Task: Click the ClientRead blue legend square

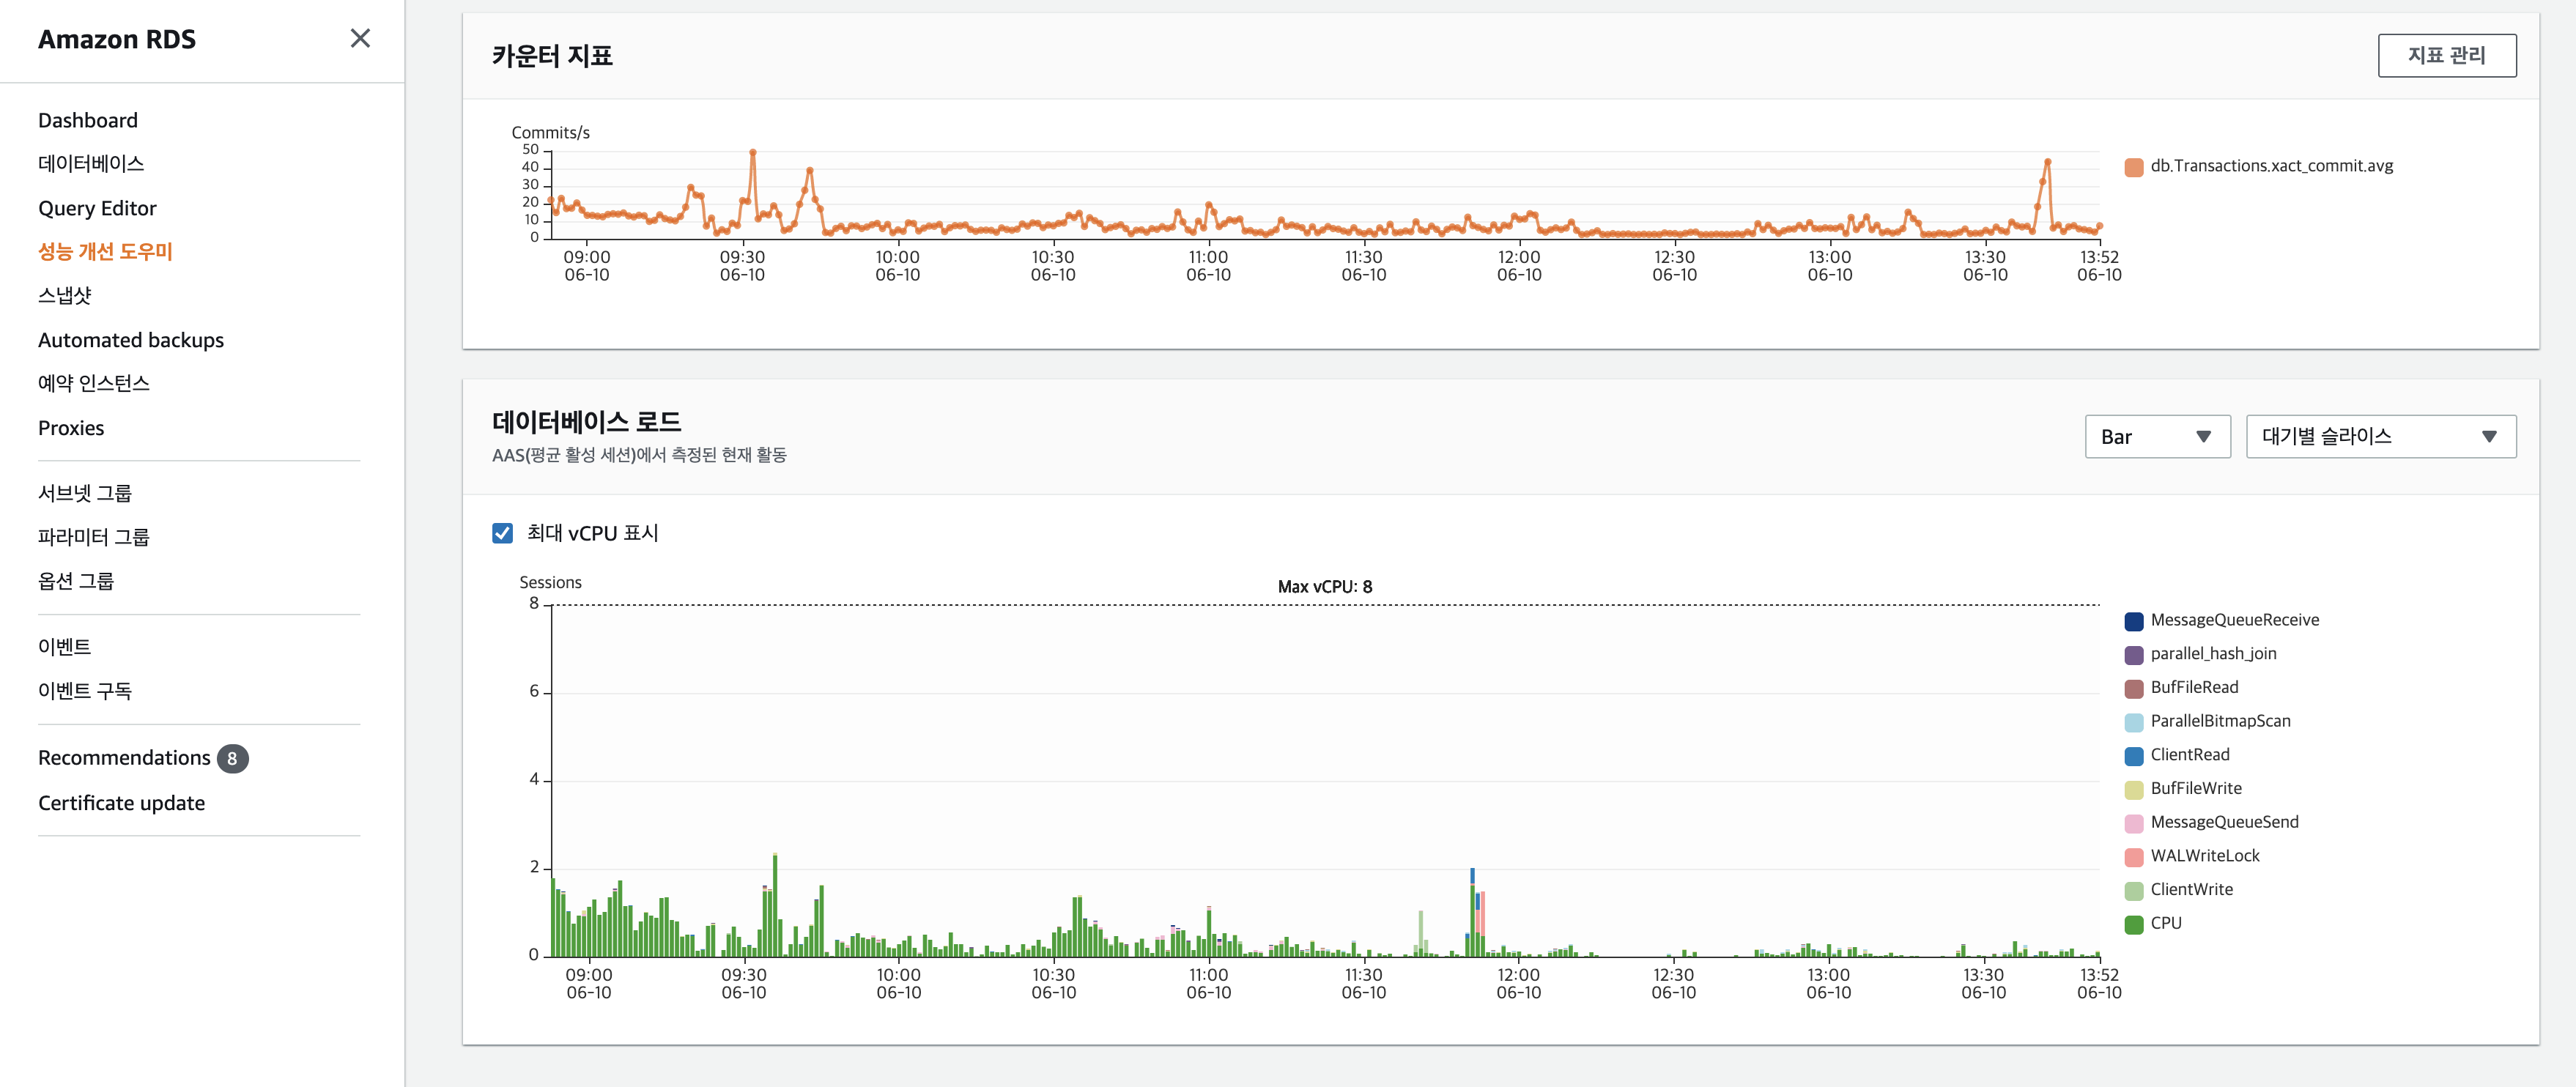Action: click(x=2133, y=756)
